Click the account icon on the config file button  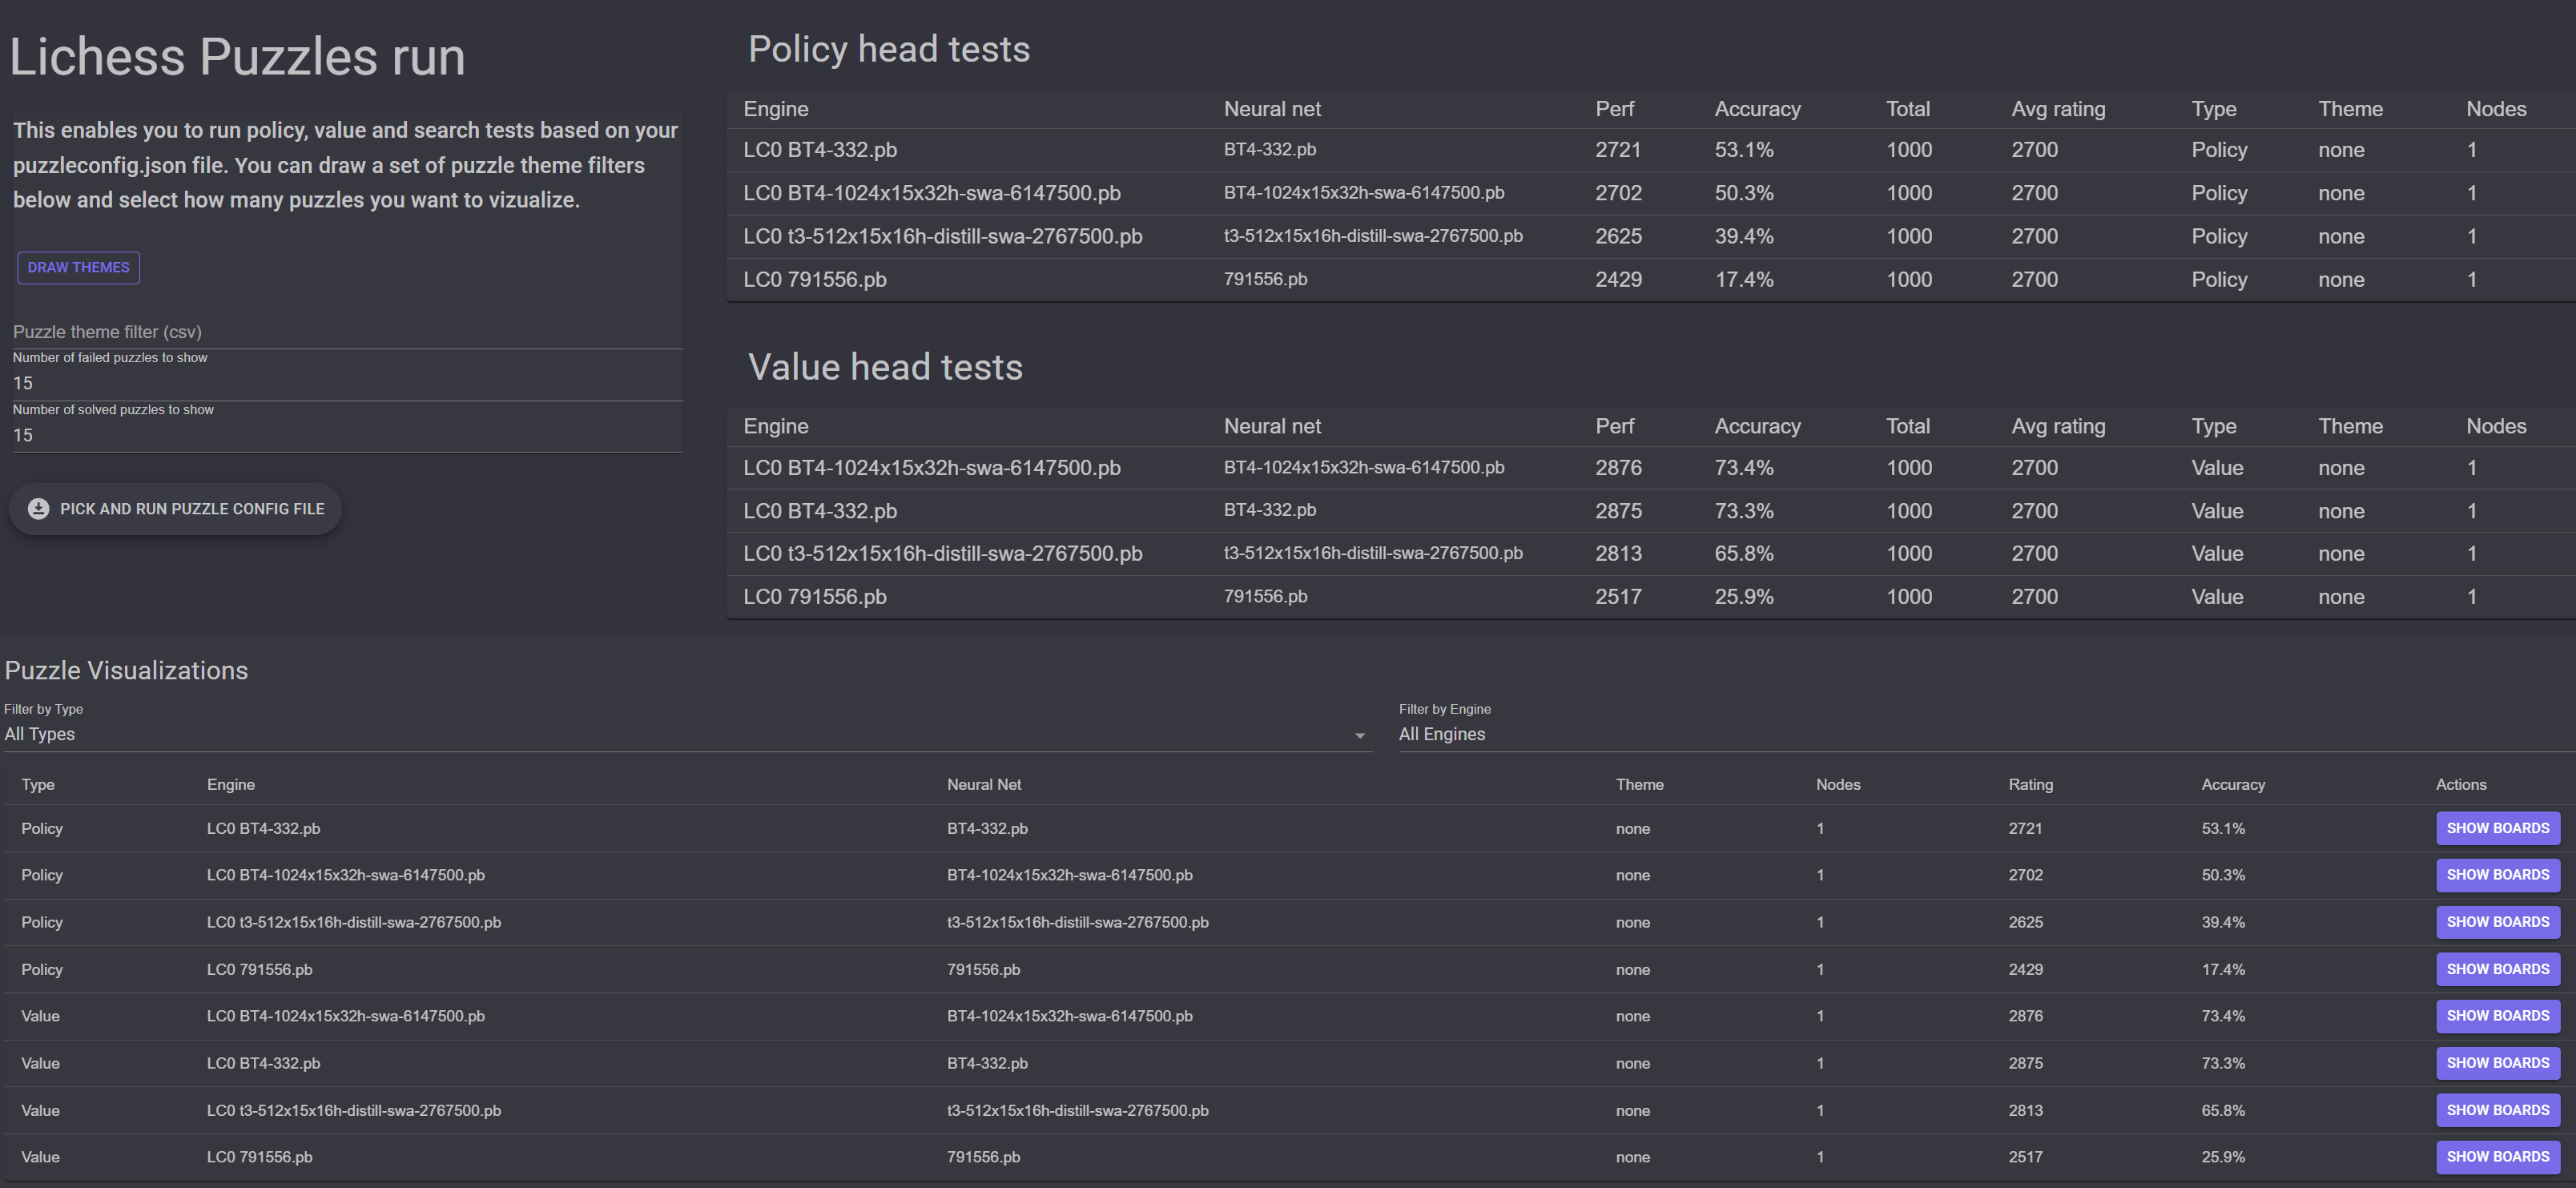(x=38, y=509)
